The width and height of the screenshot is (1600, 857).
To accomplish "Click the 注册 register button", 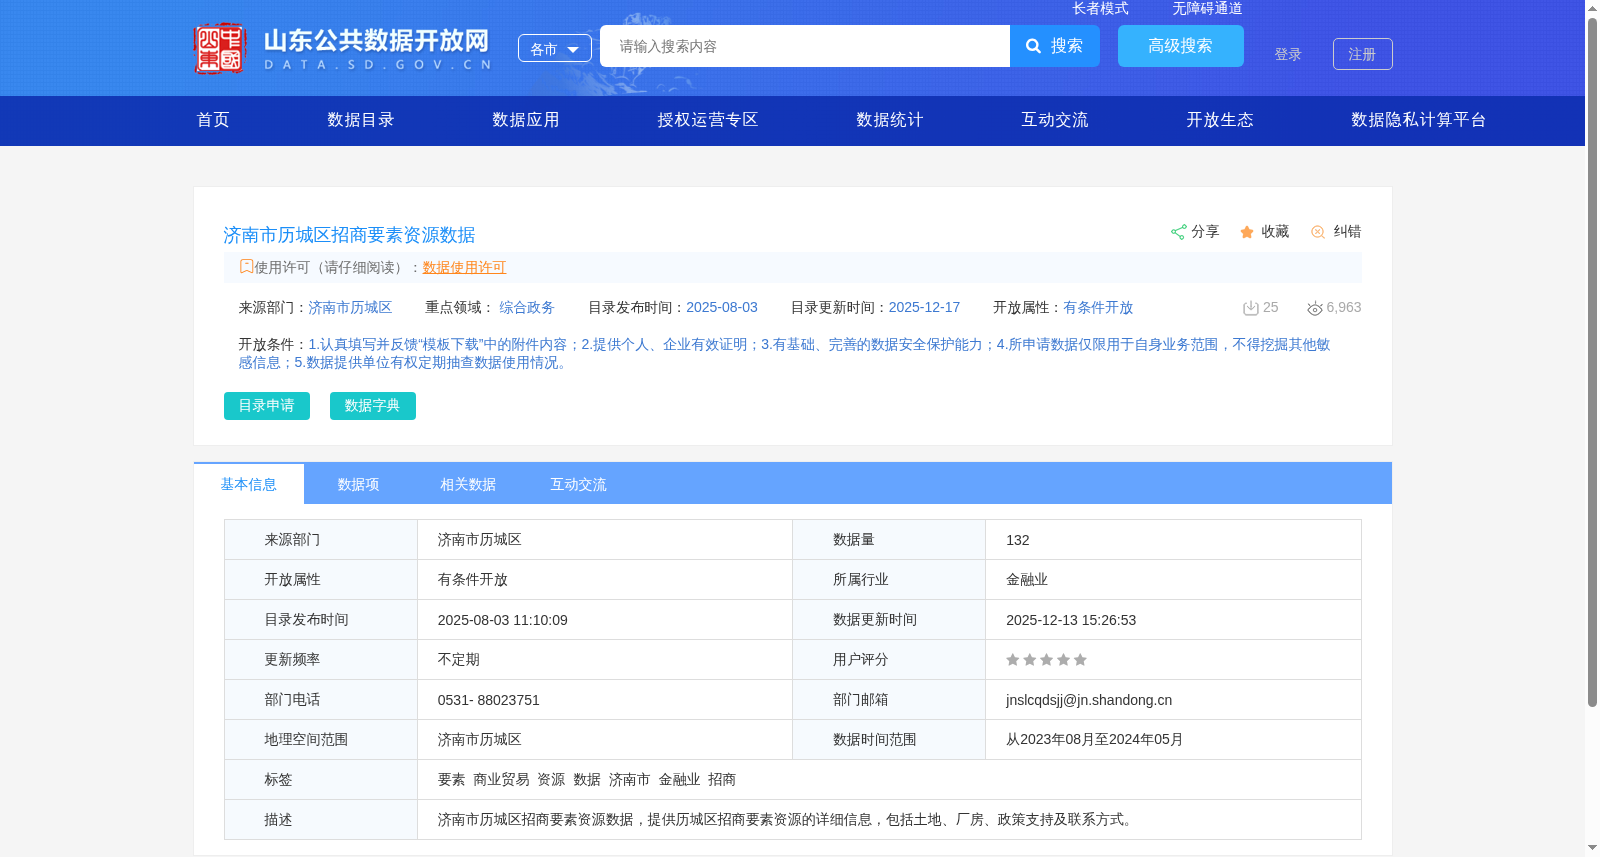I will point(1362,54).
